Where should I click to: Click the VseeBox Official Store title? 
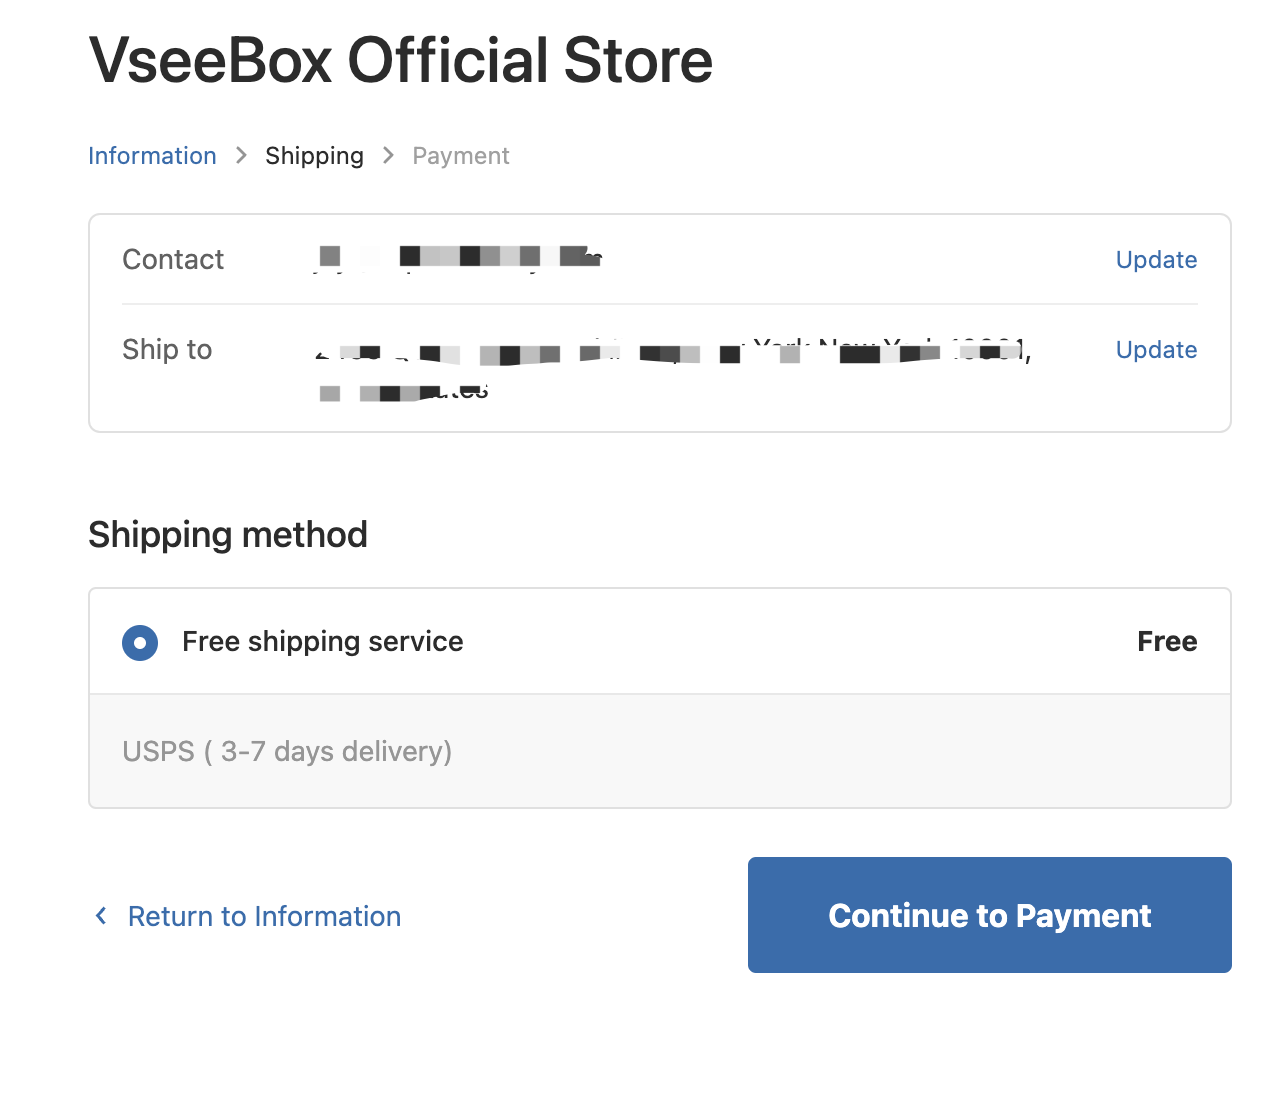coord(400,60)
